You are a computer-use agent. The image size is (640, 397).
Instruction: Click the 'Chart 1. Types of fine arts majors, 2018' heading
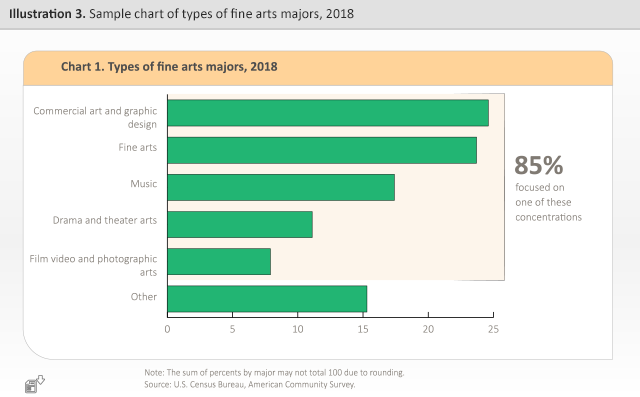point(169,67)
